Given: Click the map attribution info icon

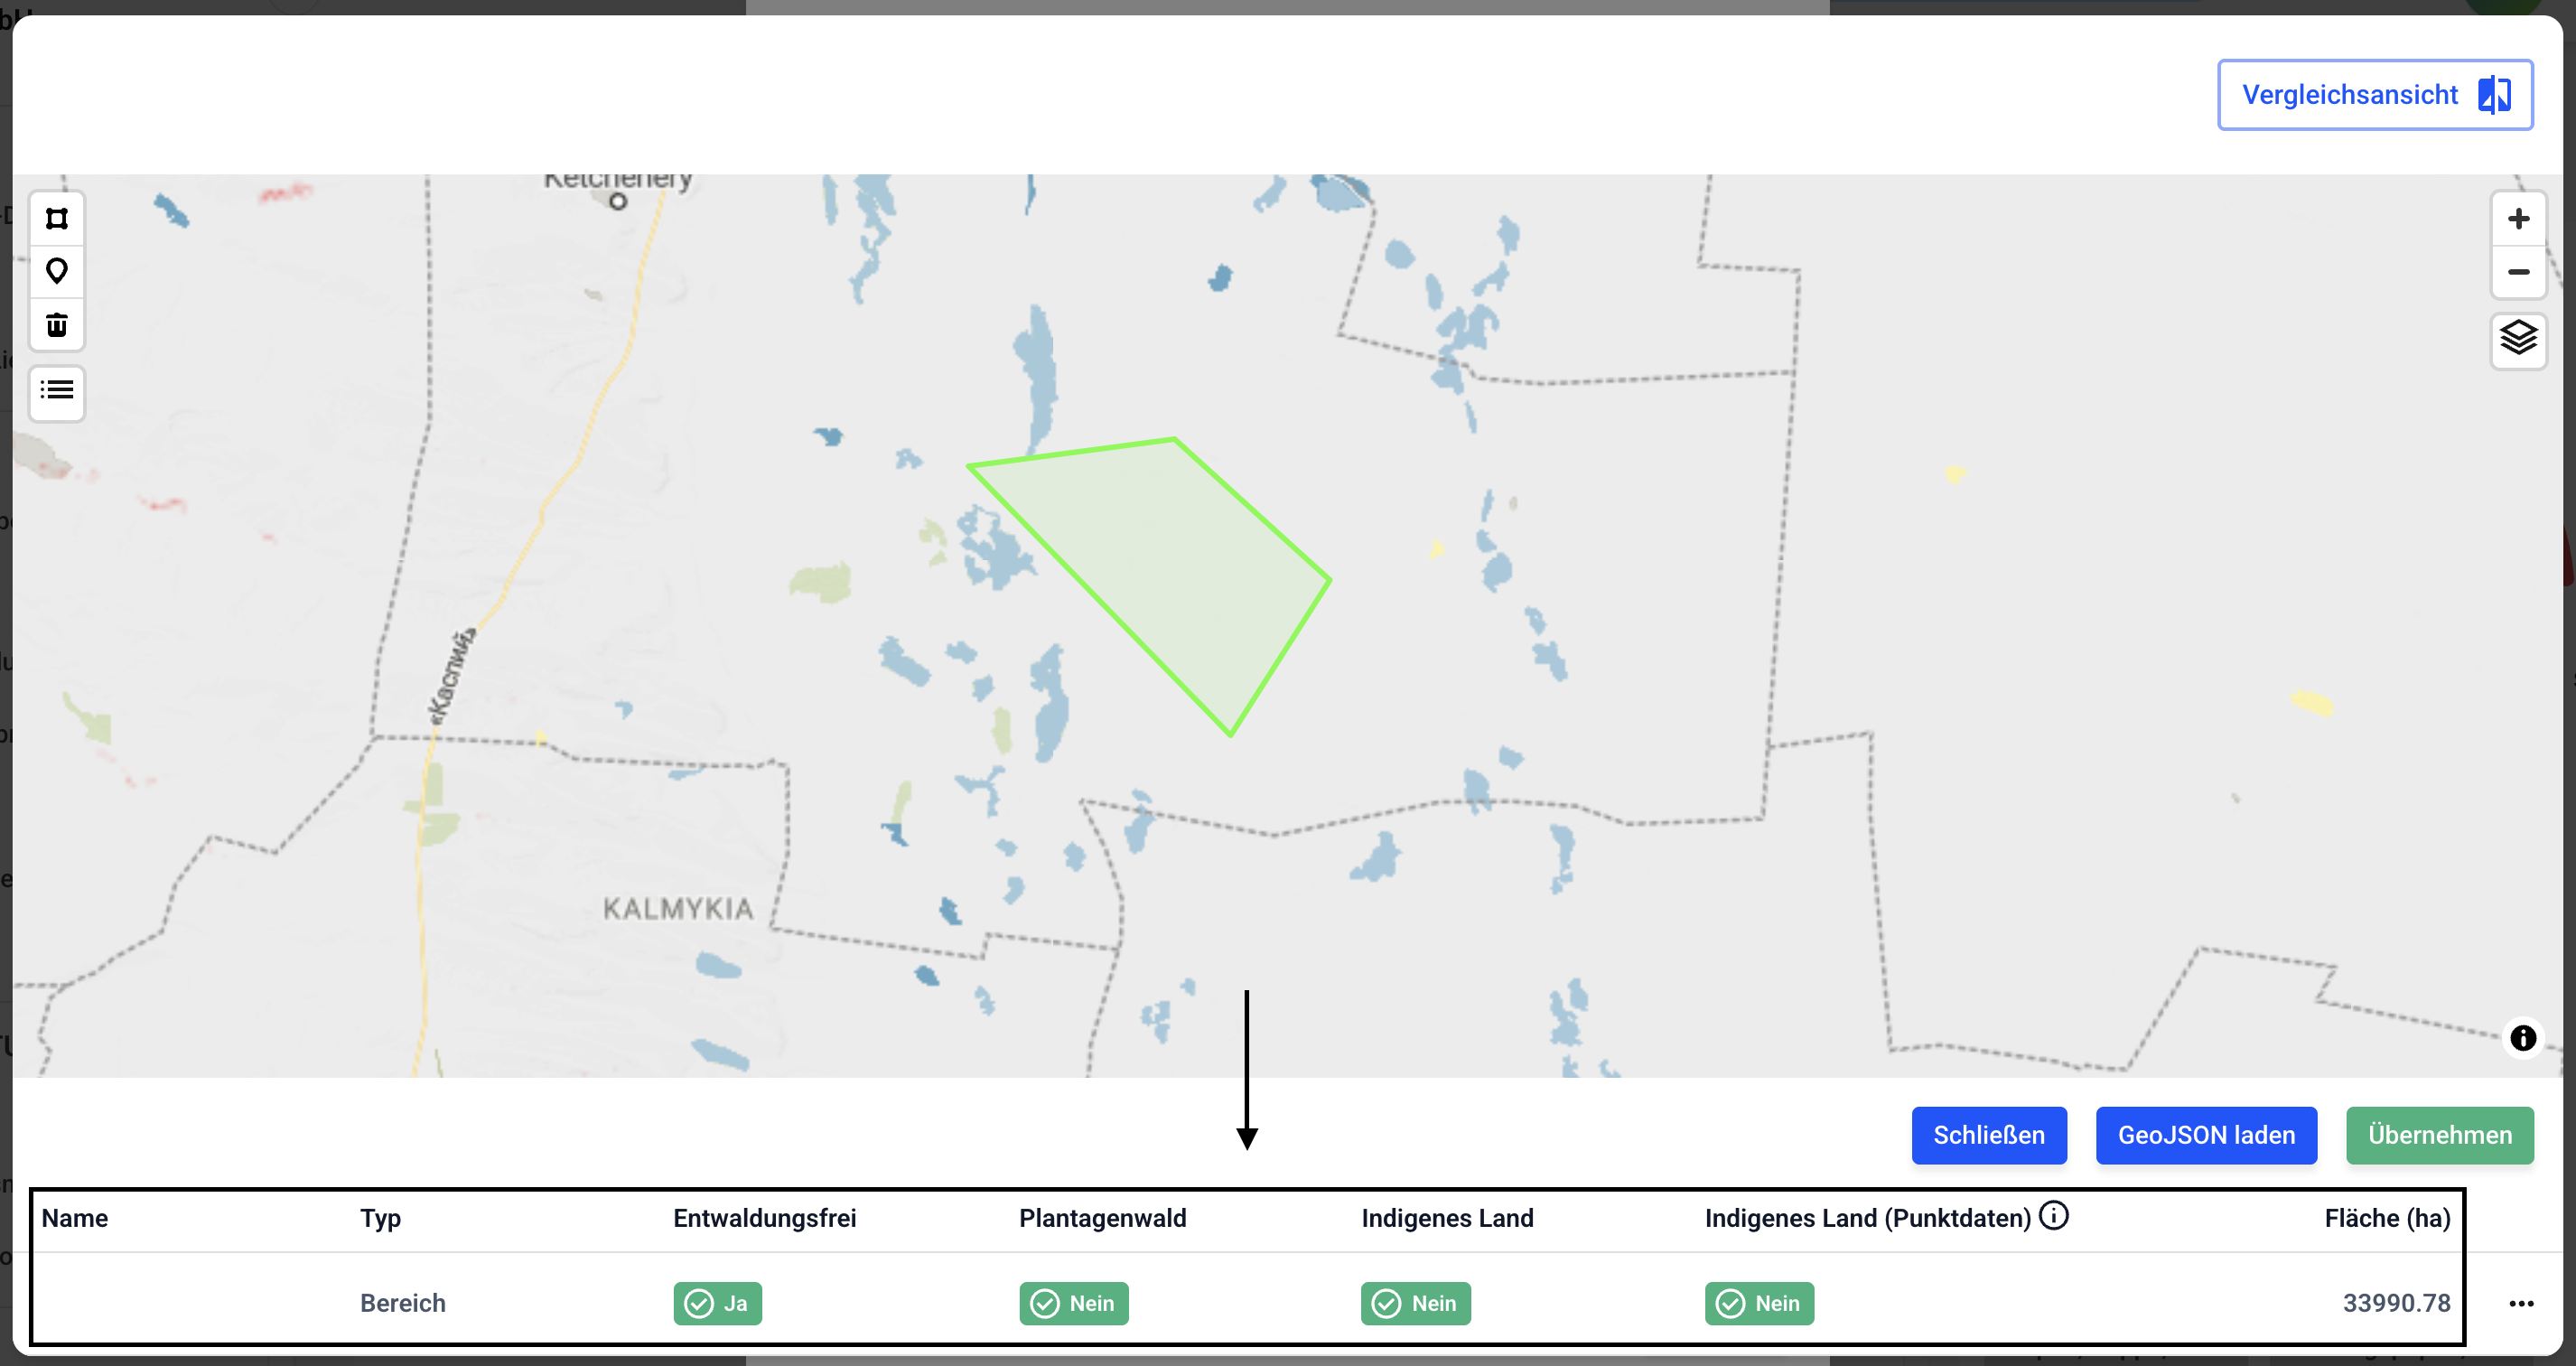Looking at the screenshot, I should tap(2522, 1037).
